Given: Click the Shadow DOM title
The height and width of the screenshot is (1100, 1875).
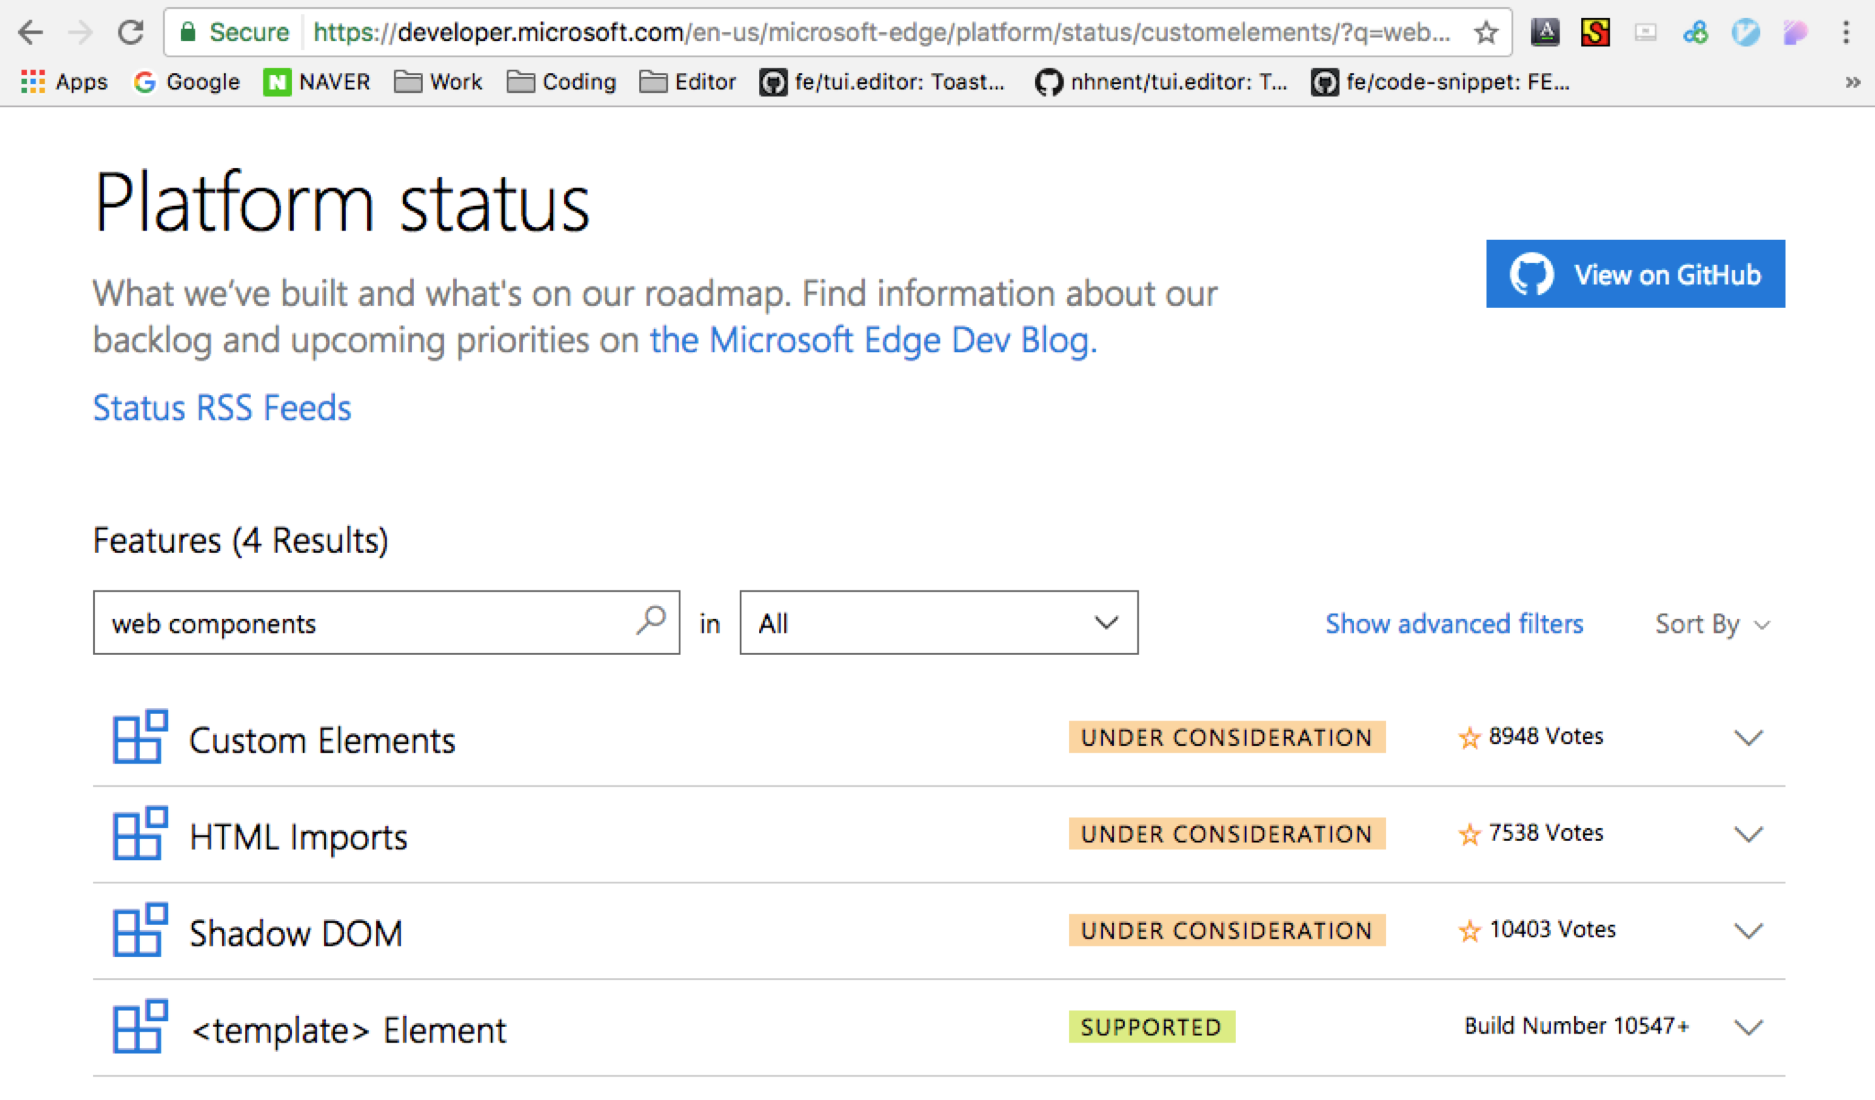Looking at the screenshot, I should click(296, 933).
